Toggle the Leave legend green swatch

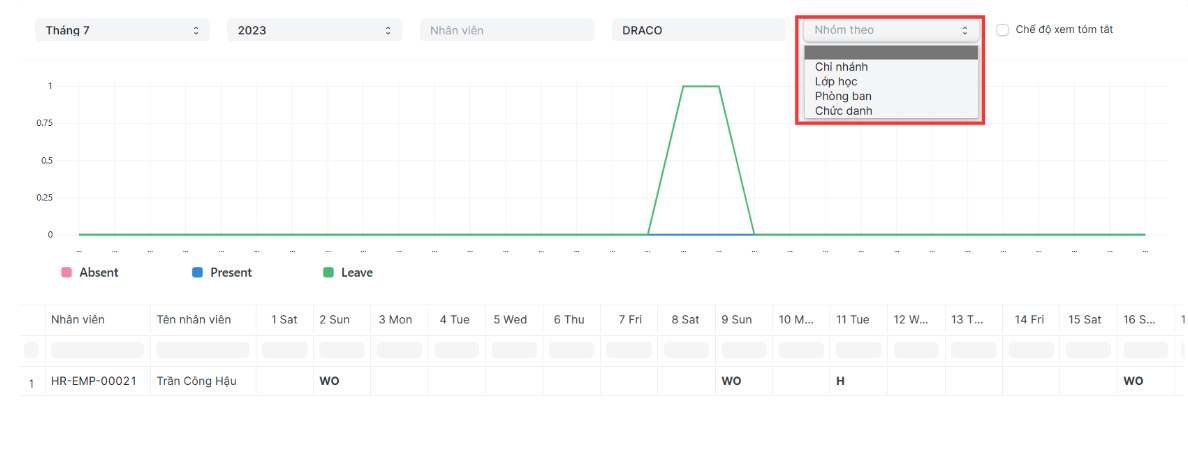(329, 273)
